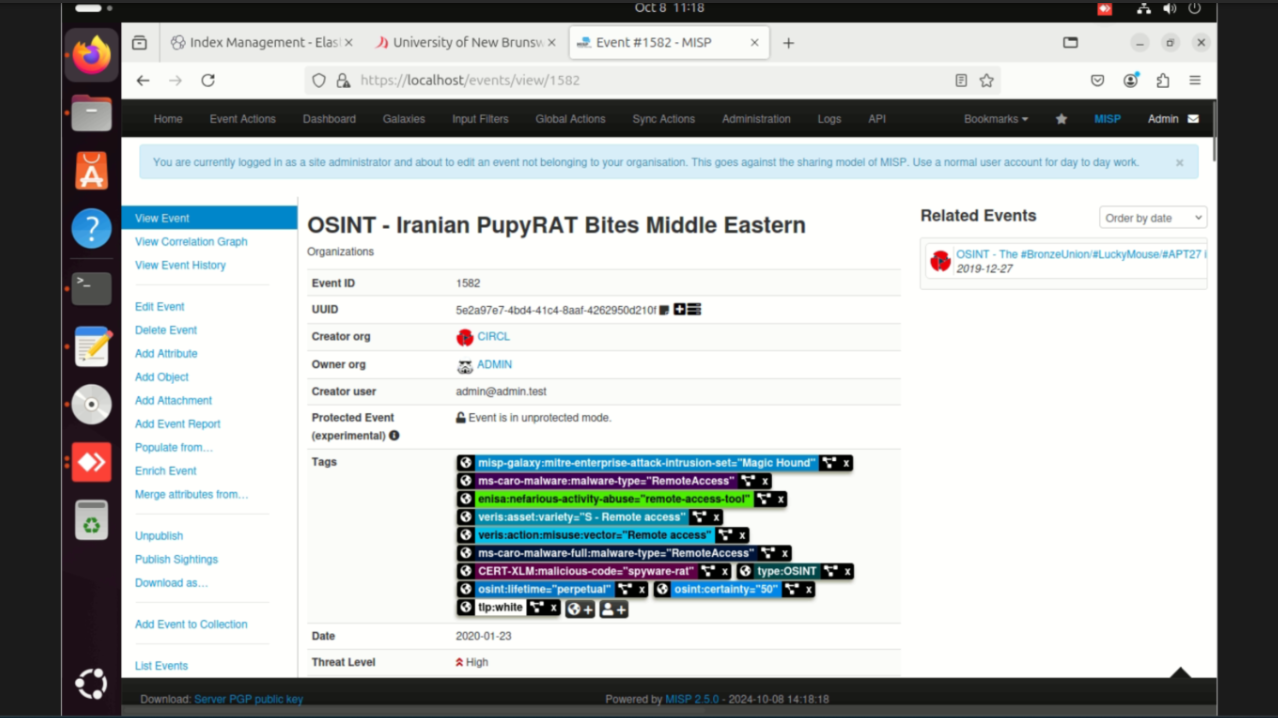Open the Admin envelope messages icon
This screenshot has height=718, width=1278.
[x=1193, y=119]
